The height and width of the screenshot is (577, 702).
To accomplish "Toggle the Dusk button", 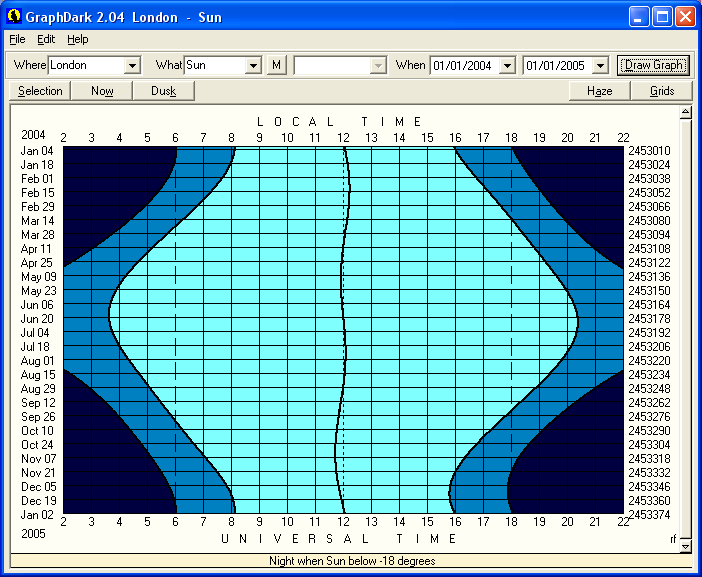I will click(163, 91).
